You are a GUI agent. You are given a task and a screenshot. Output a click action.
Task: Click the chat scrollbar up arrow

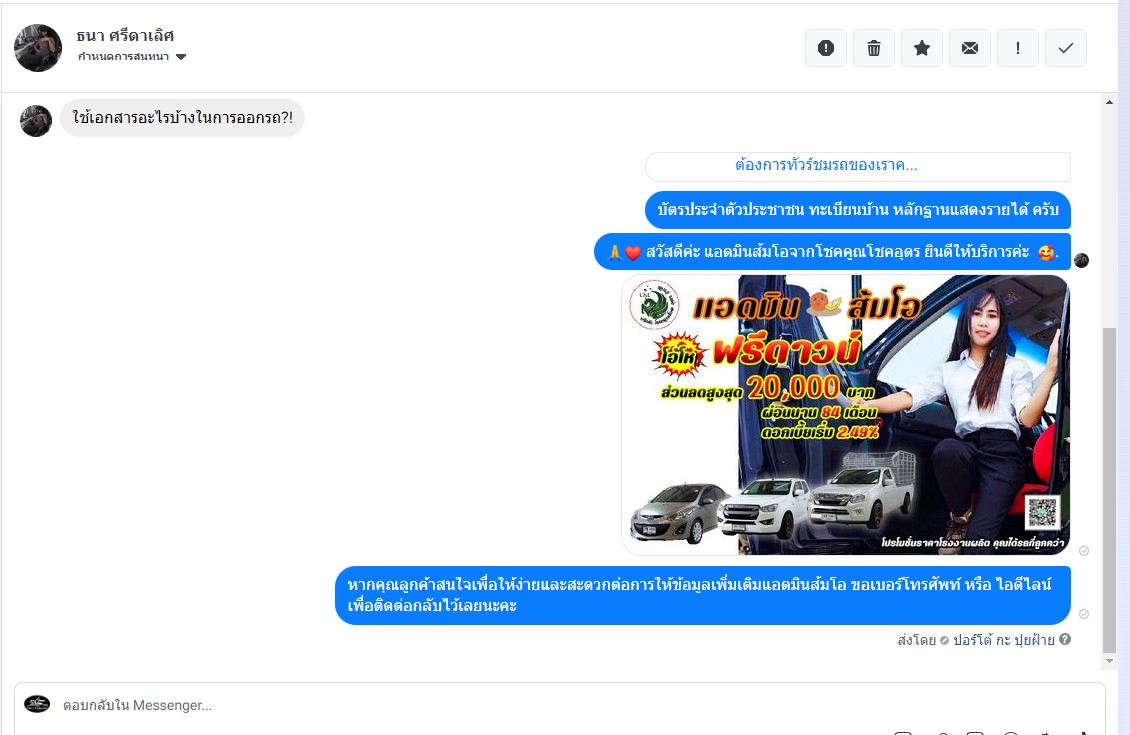tap(1109, 102)
